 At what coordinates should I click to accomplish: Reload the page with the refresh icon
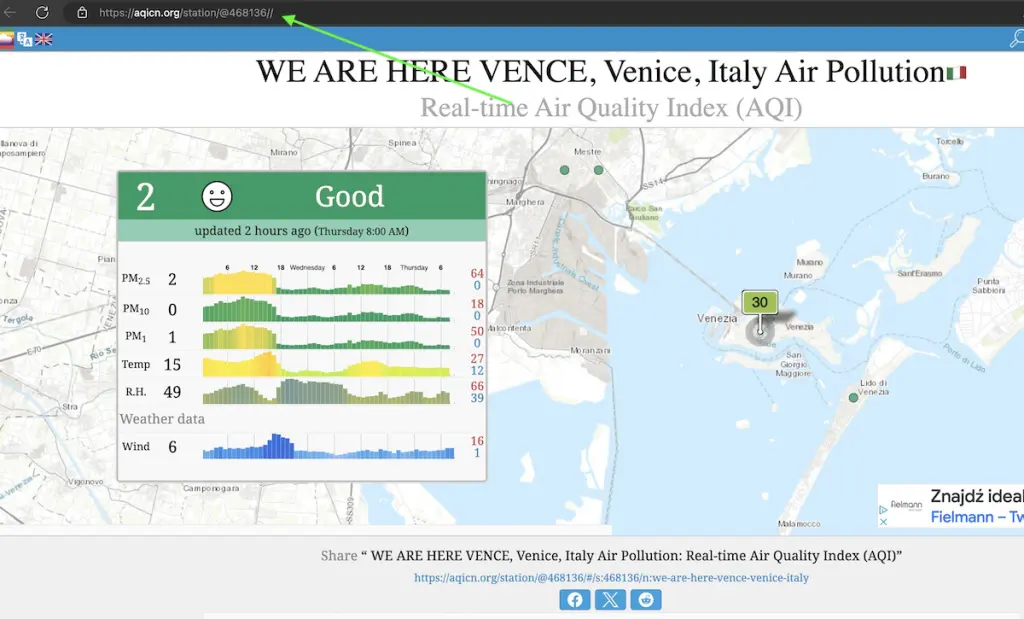[x=42, y=13]
